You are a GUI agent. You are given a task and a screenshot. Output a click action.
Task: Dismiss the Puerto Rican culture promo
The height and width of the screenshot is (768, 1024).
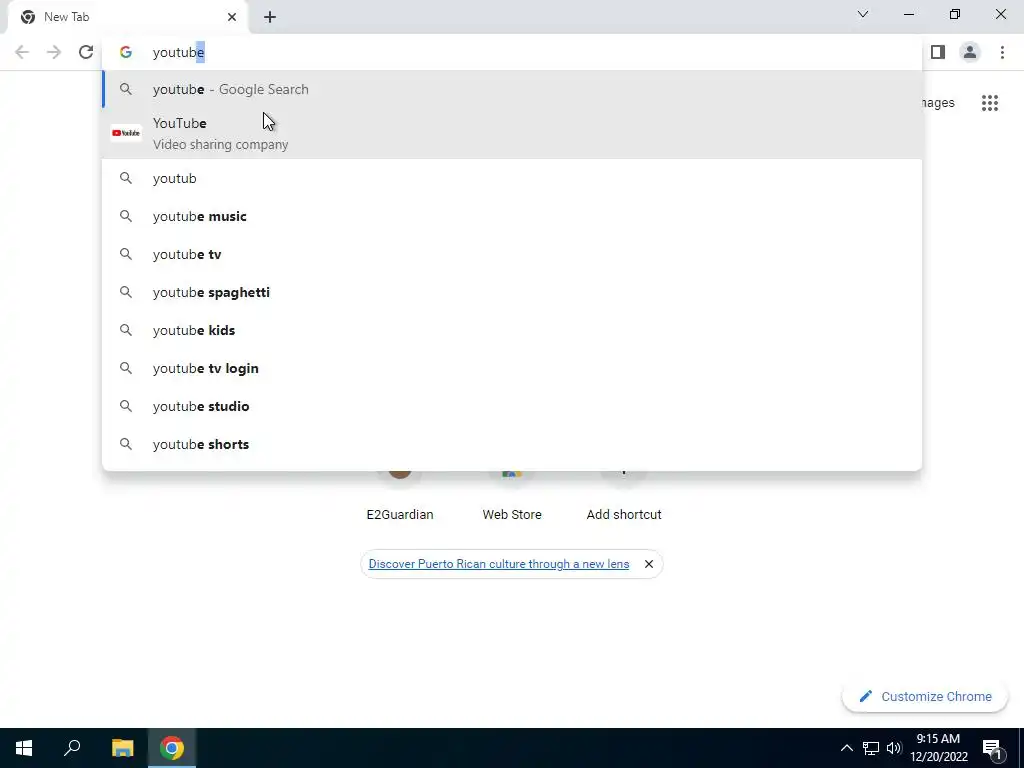pyautogui.click(x=648, y=564)
